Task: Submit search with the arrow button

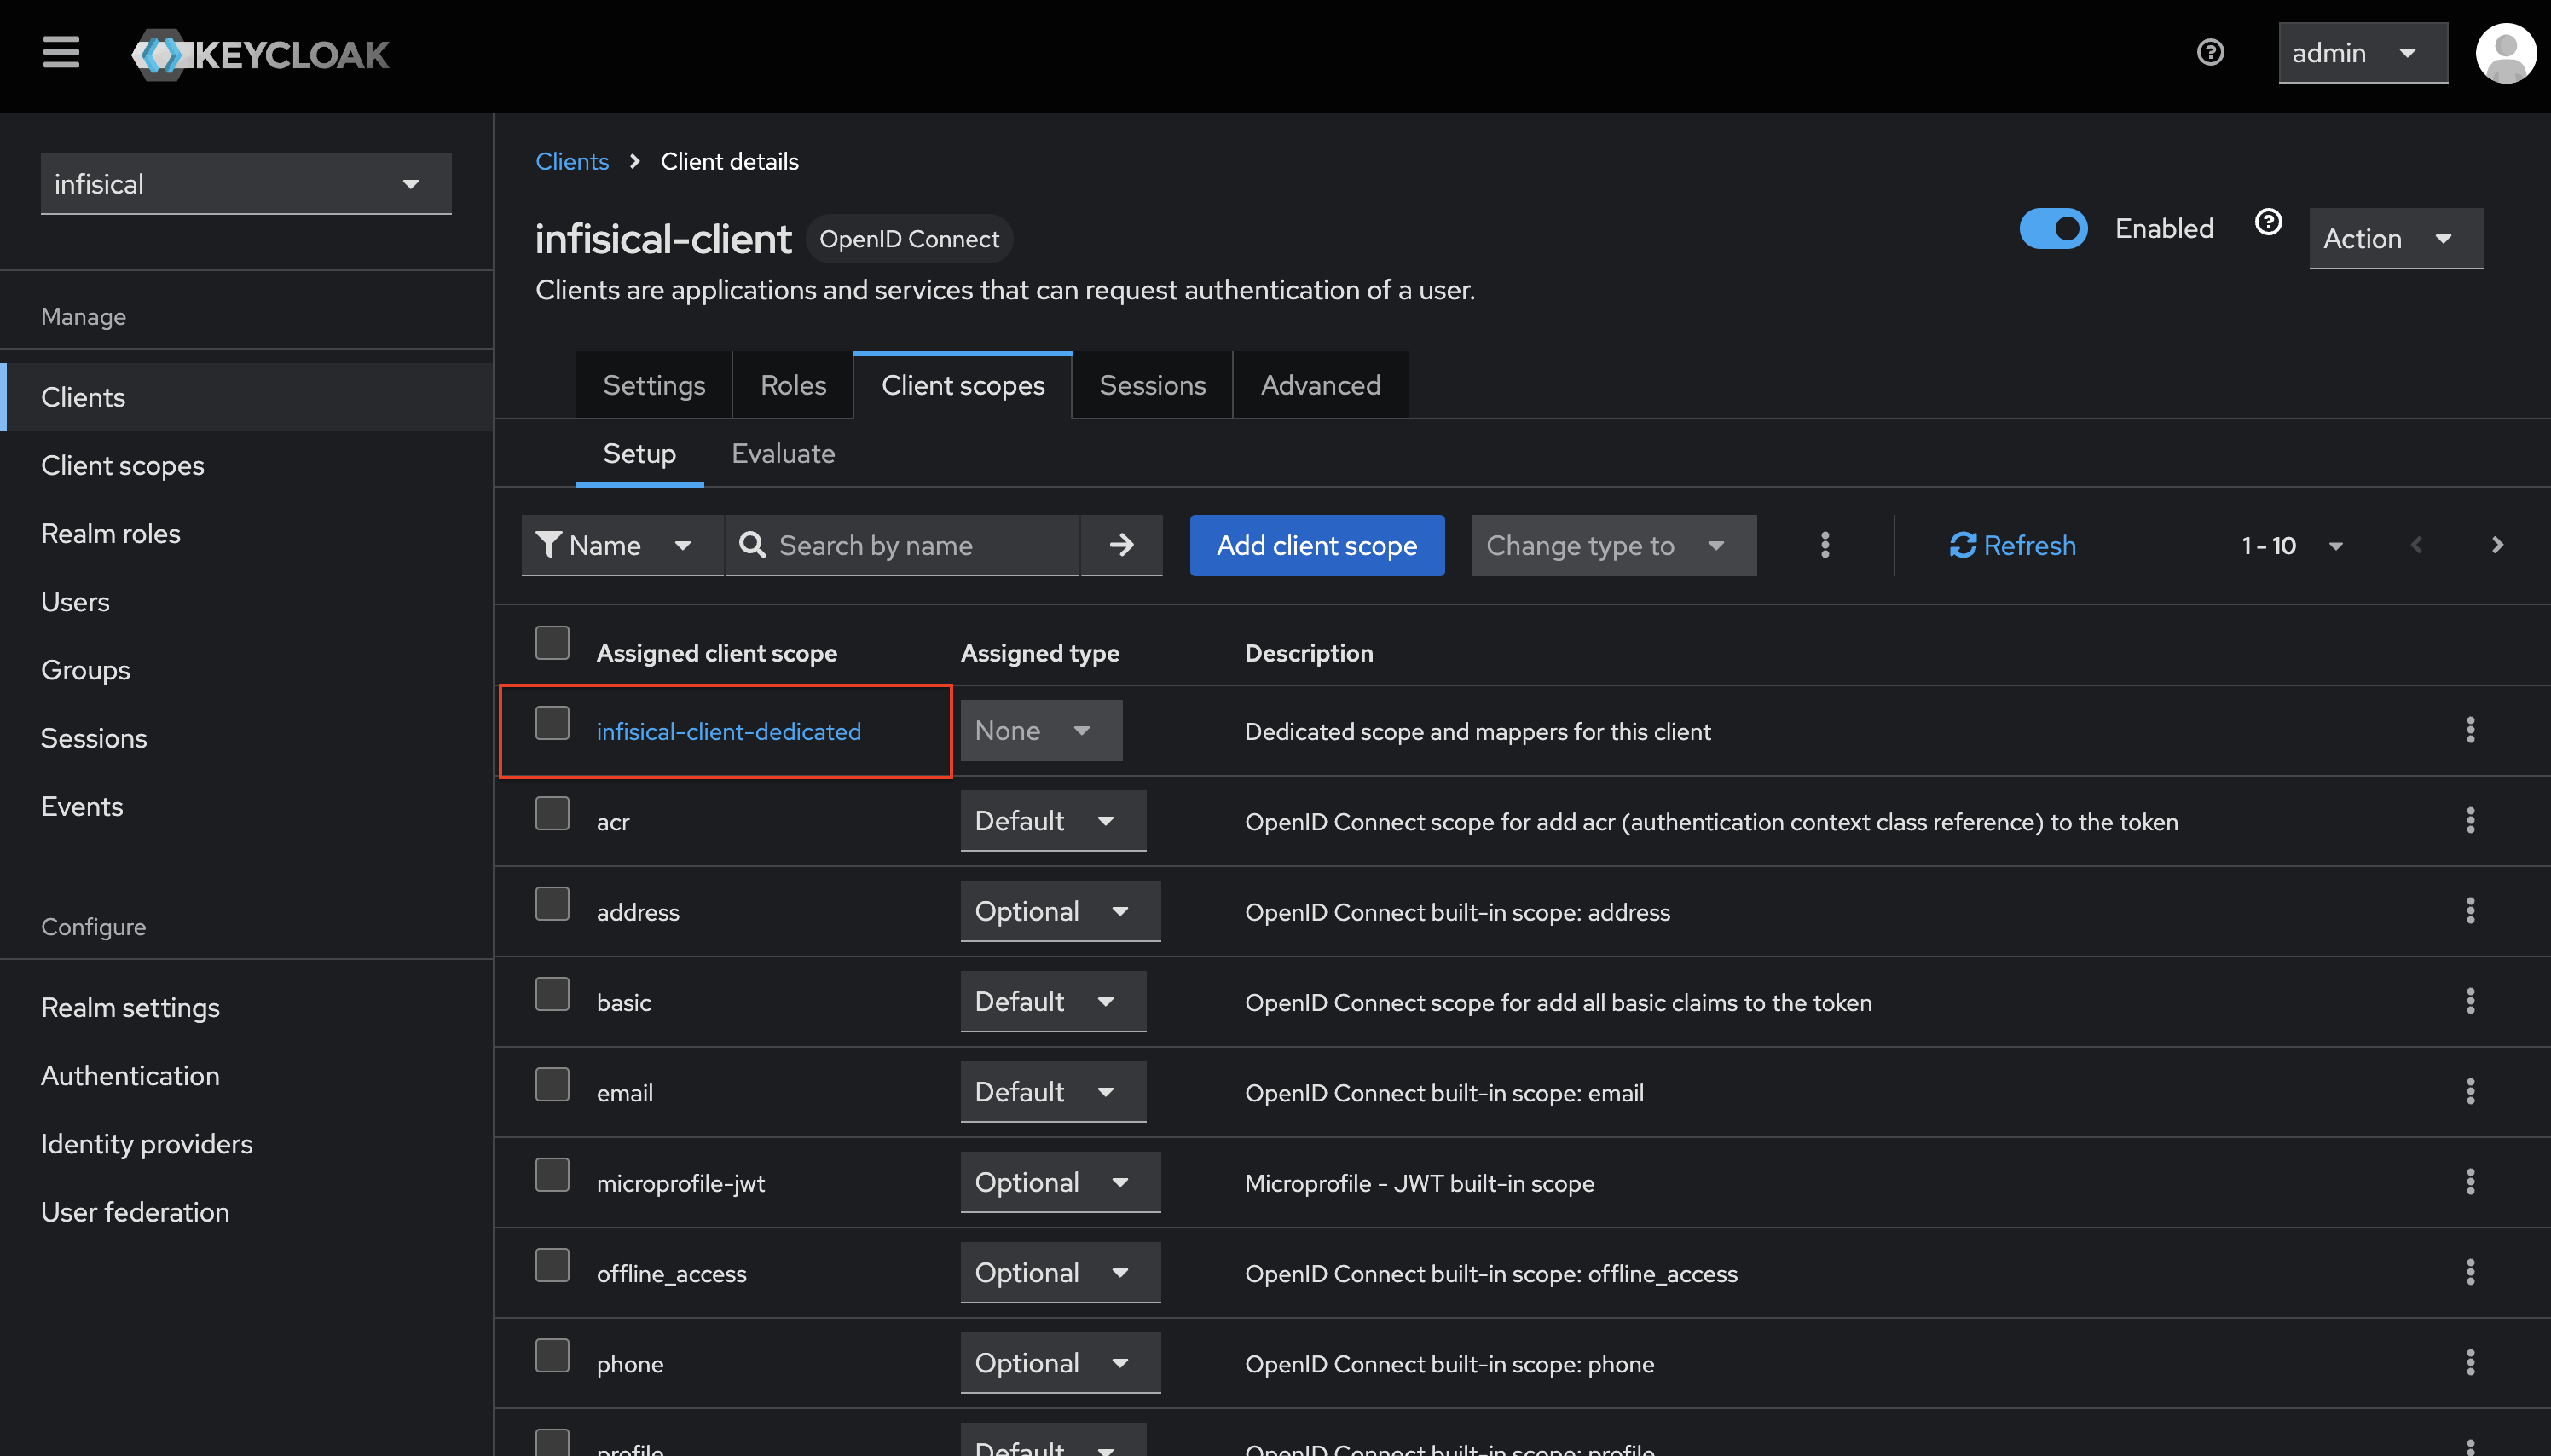Action: [1121, 545]
